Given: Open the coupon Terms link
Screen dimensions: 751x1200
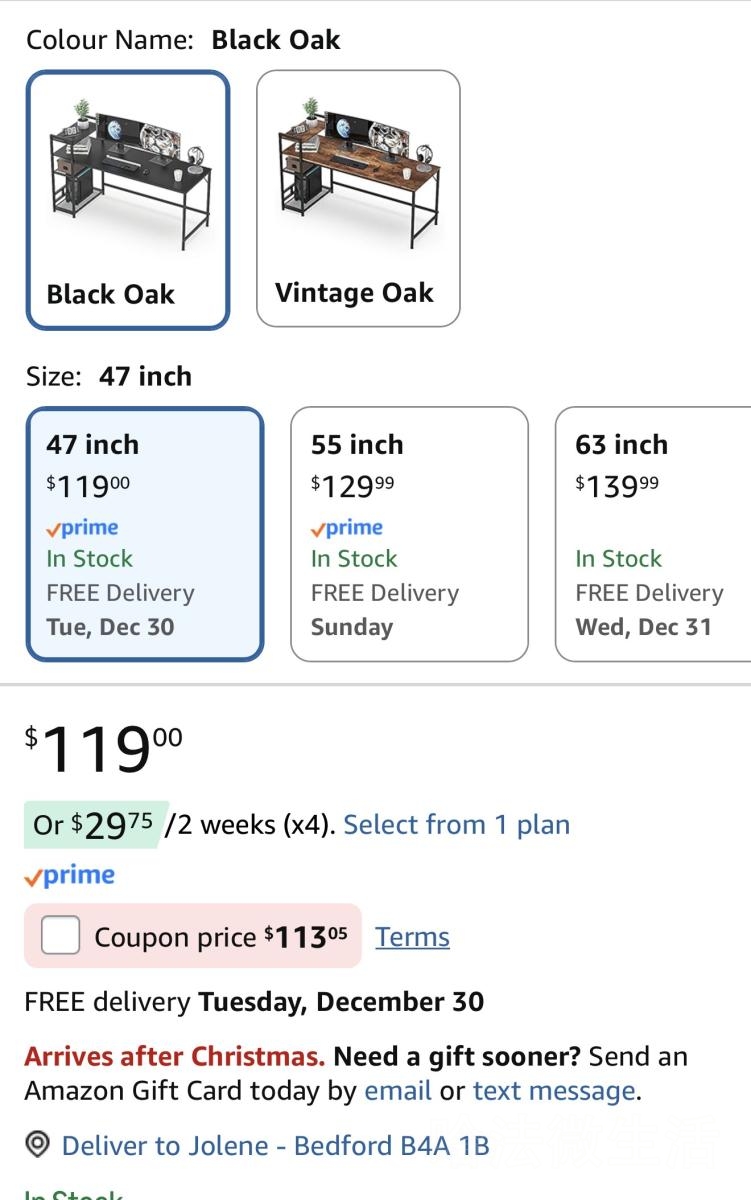Looking at the screenshot, I should pyautogui.click(x=412, y=937).
